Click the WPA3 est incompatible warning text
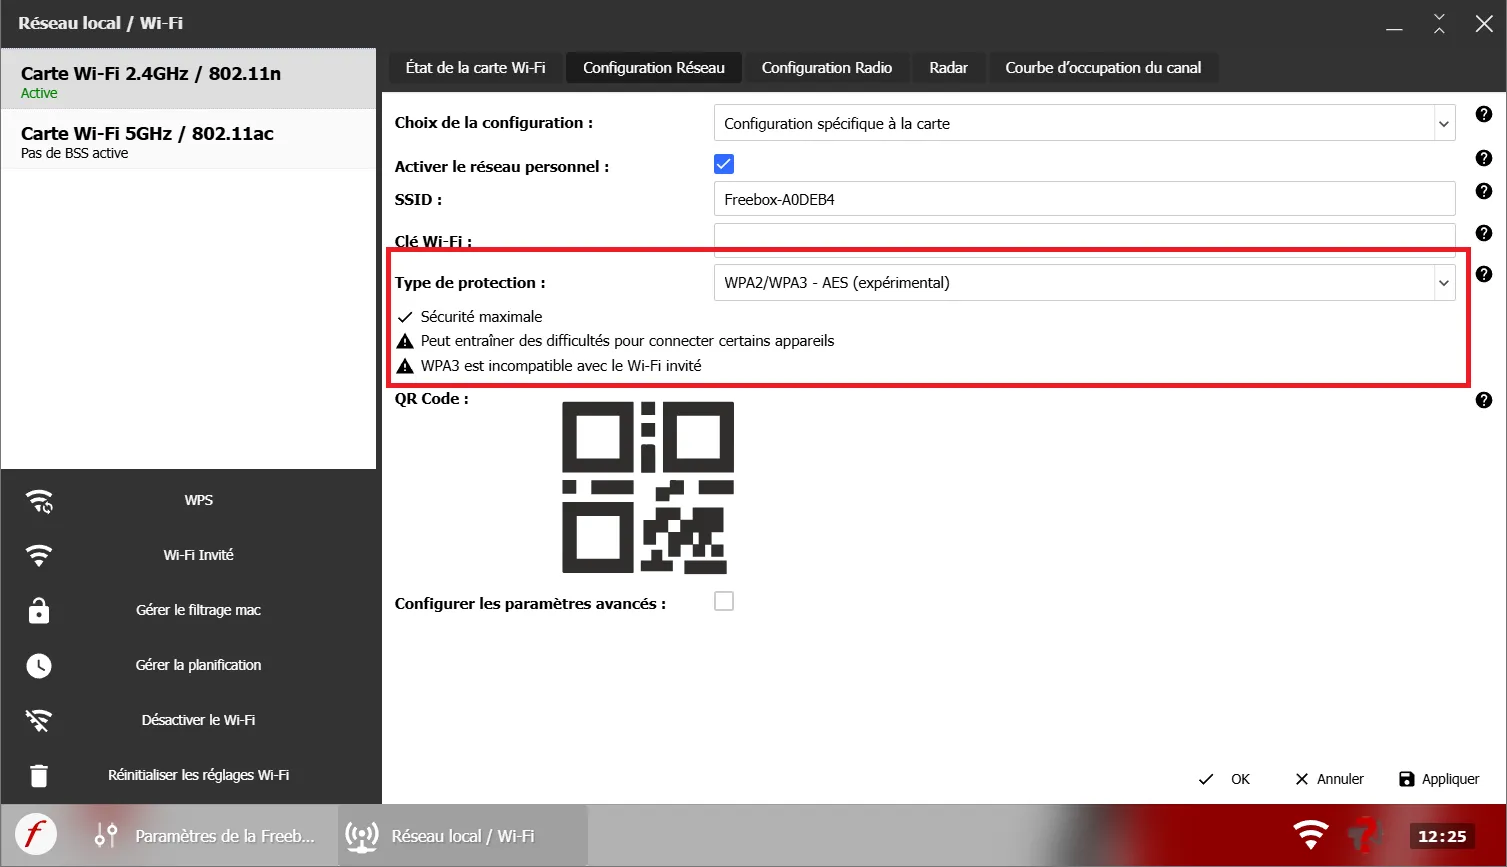This screenshot has width=1507, height=867. pyautogui.click(x=561, y=366)
